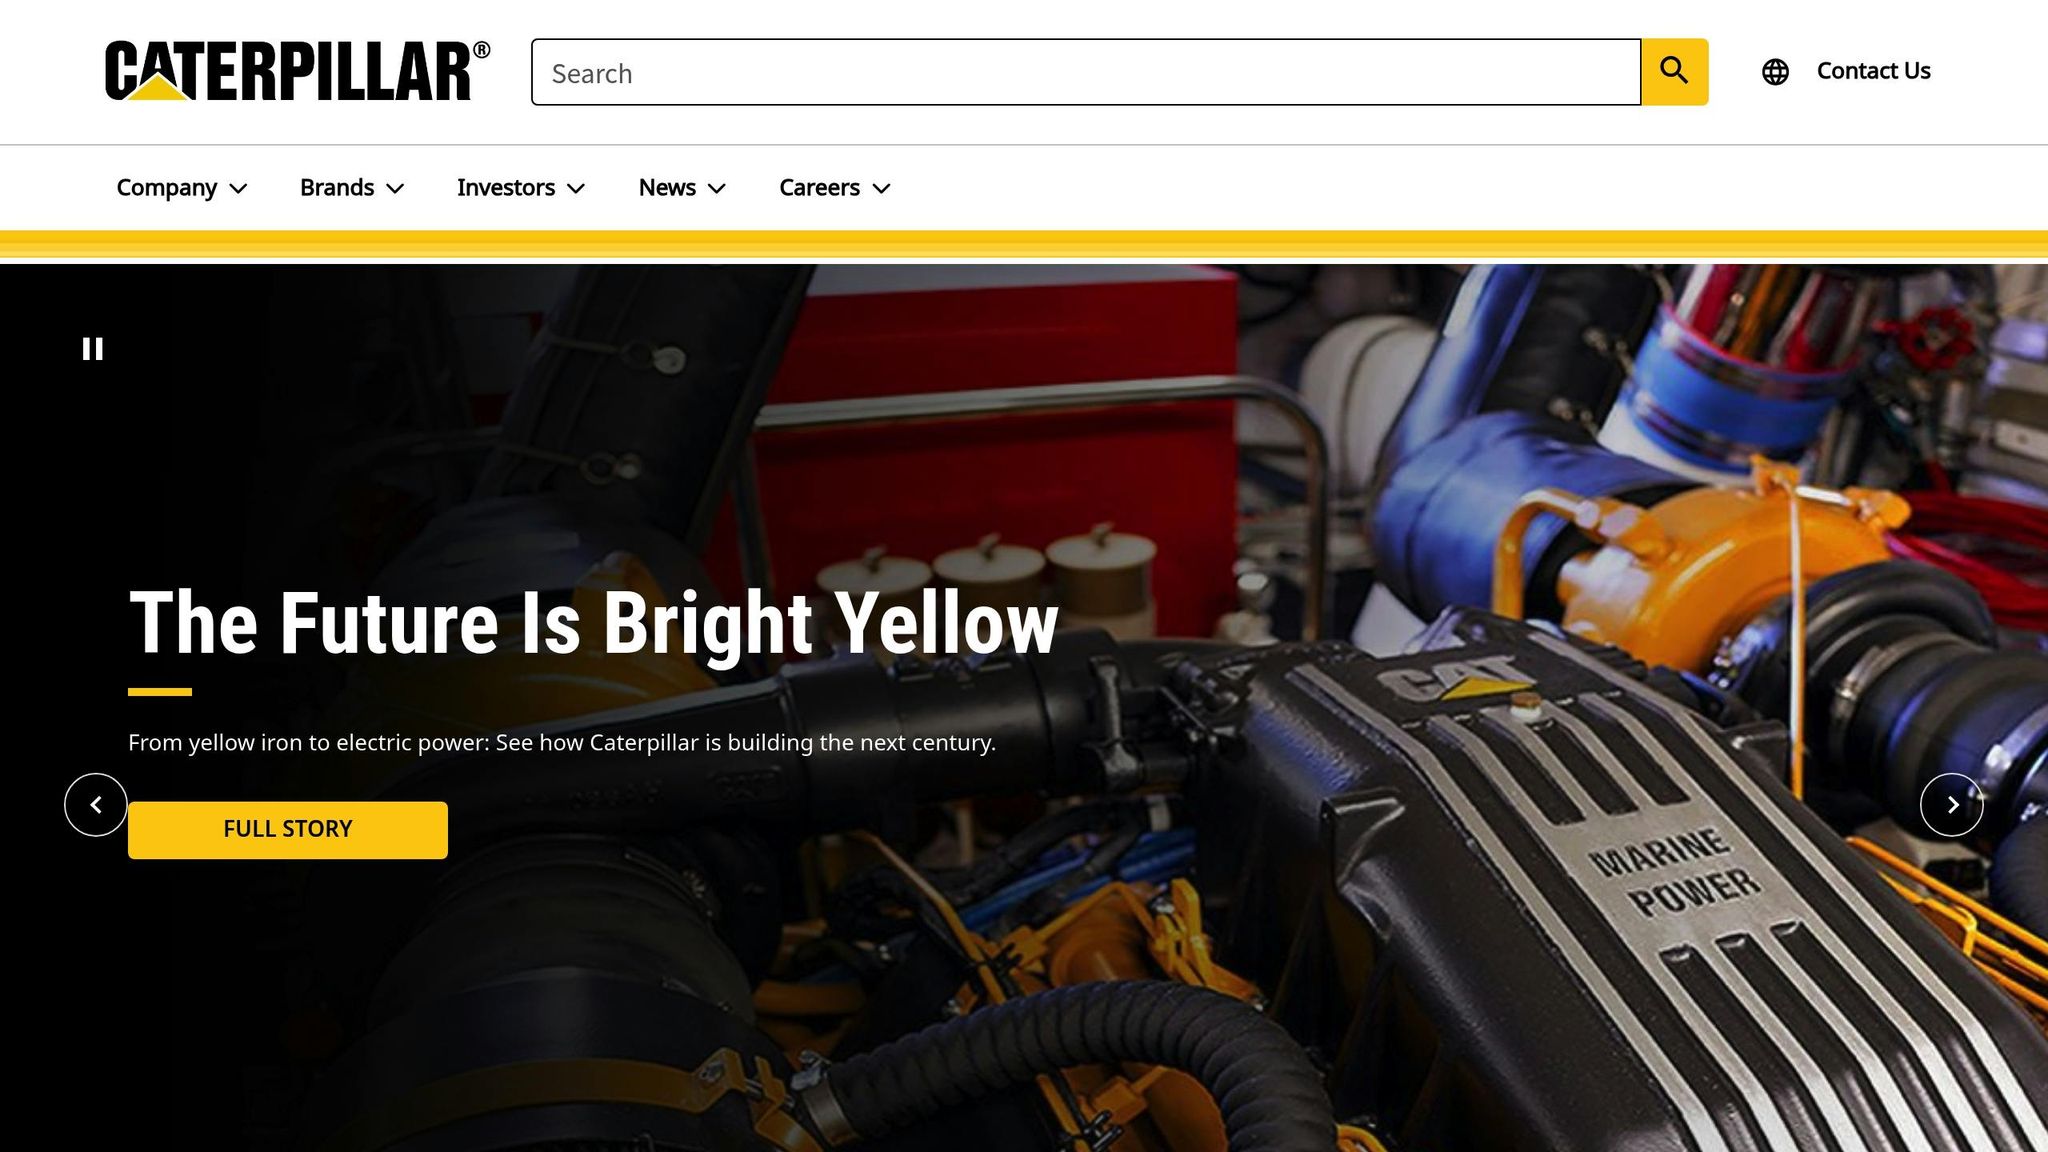Screen dimensions: 2048x1152
Task: Expand the News chevron arrow
Action: pyautogui.click(x=717, y=189)
